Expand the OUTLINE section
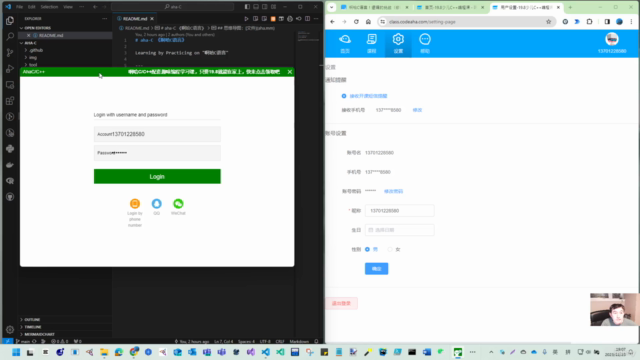This screenshot has height=360, width=640. point(32,320)
